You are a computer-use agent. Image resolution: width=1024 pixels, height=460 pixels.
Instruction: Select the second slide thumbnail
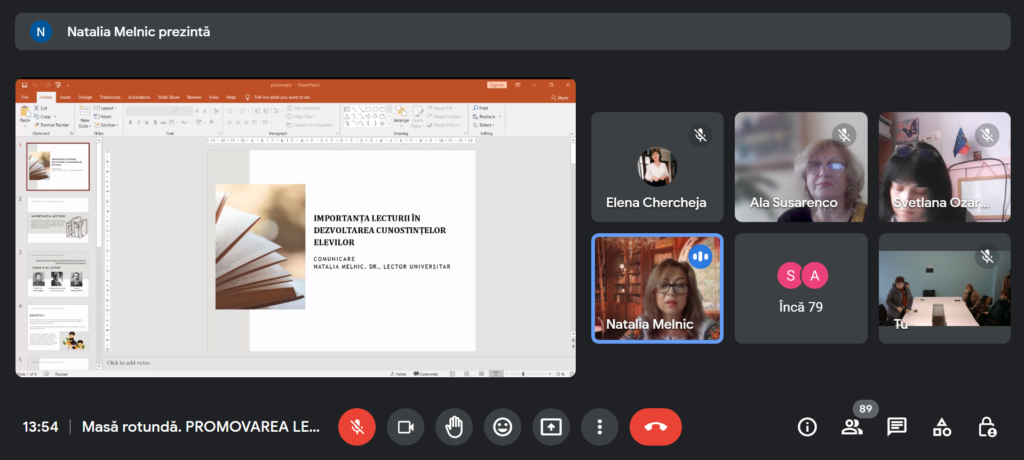[x=58, y=221]
